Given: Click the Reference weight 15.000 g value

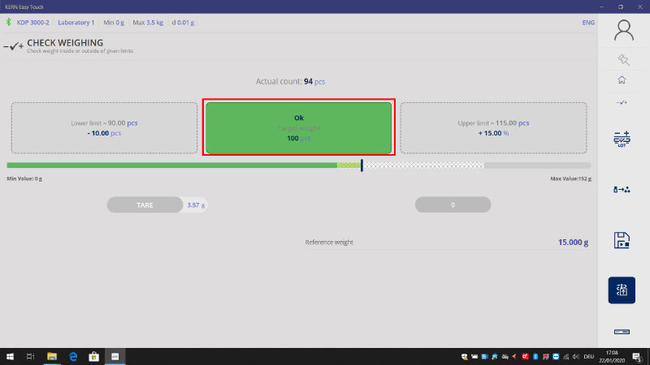Looking at the screenshot, I should point(573,242).
